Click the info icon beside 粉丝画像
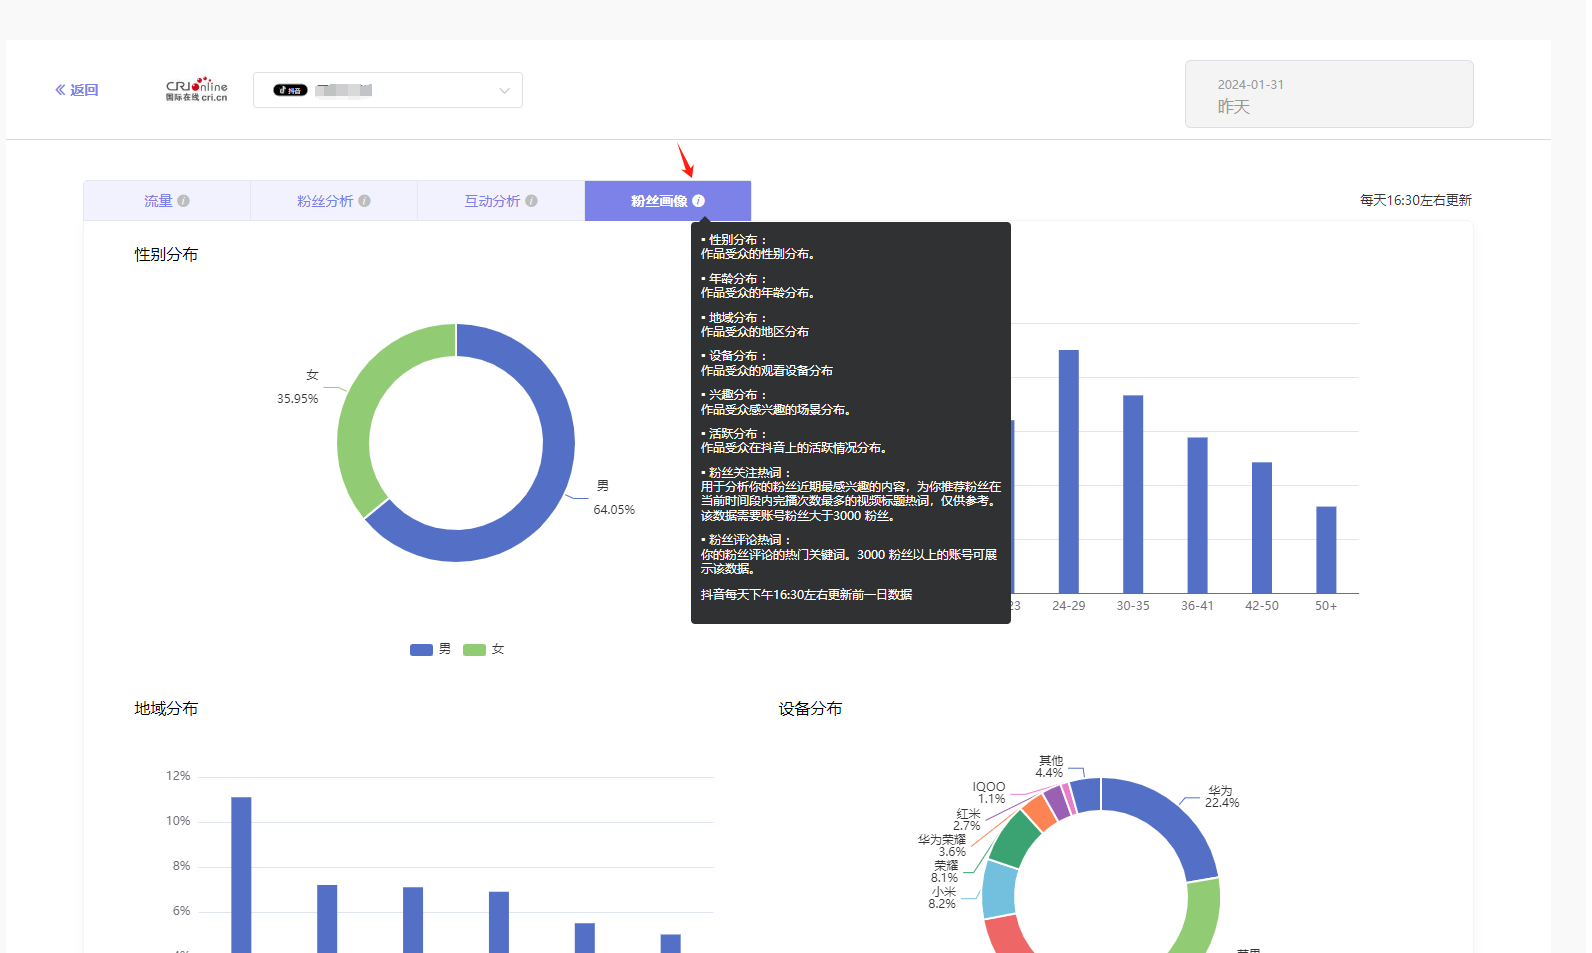This screenshot has height=953, width=1592. [699, 201]
